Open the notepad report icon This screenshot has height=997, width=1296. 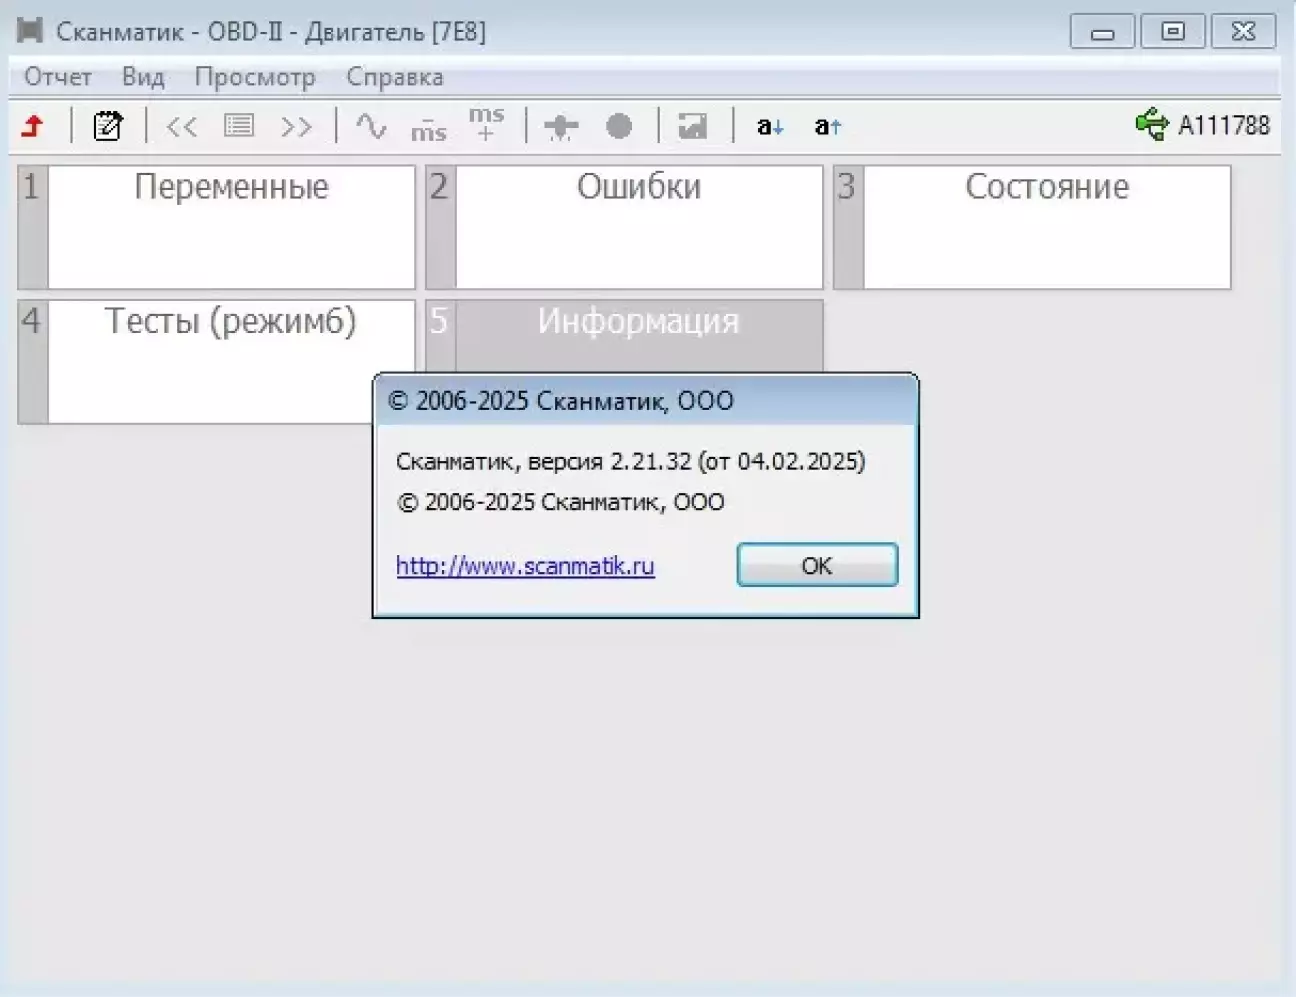[x=107, y=126]
